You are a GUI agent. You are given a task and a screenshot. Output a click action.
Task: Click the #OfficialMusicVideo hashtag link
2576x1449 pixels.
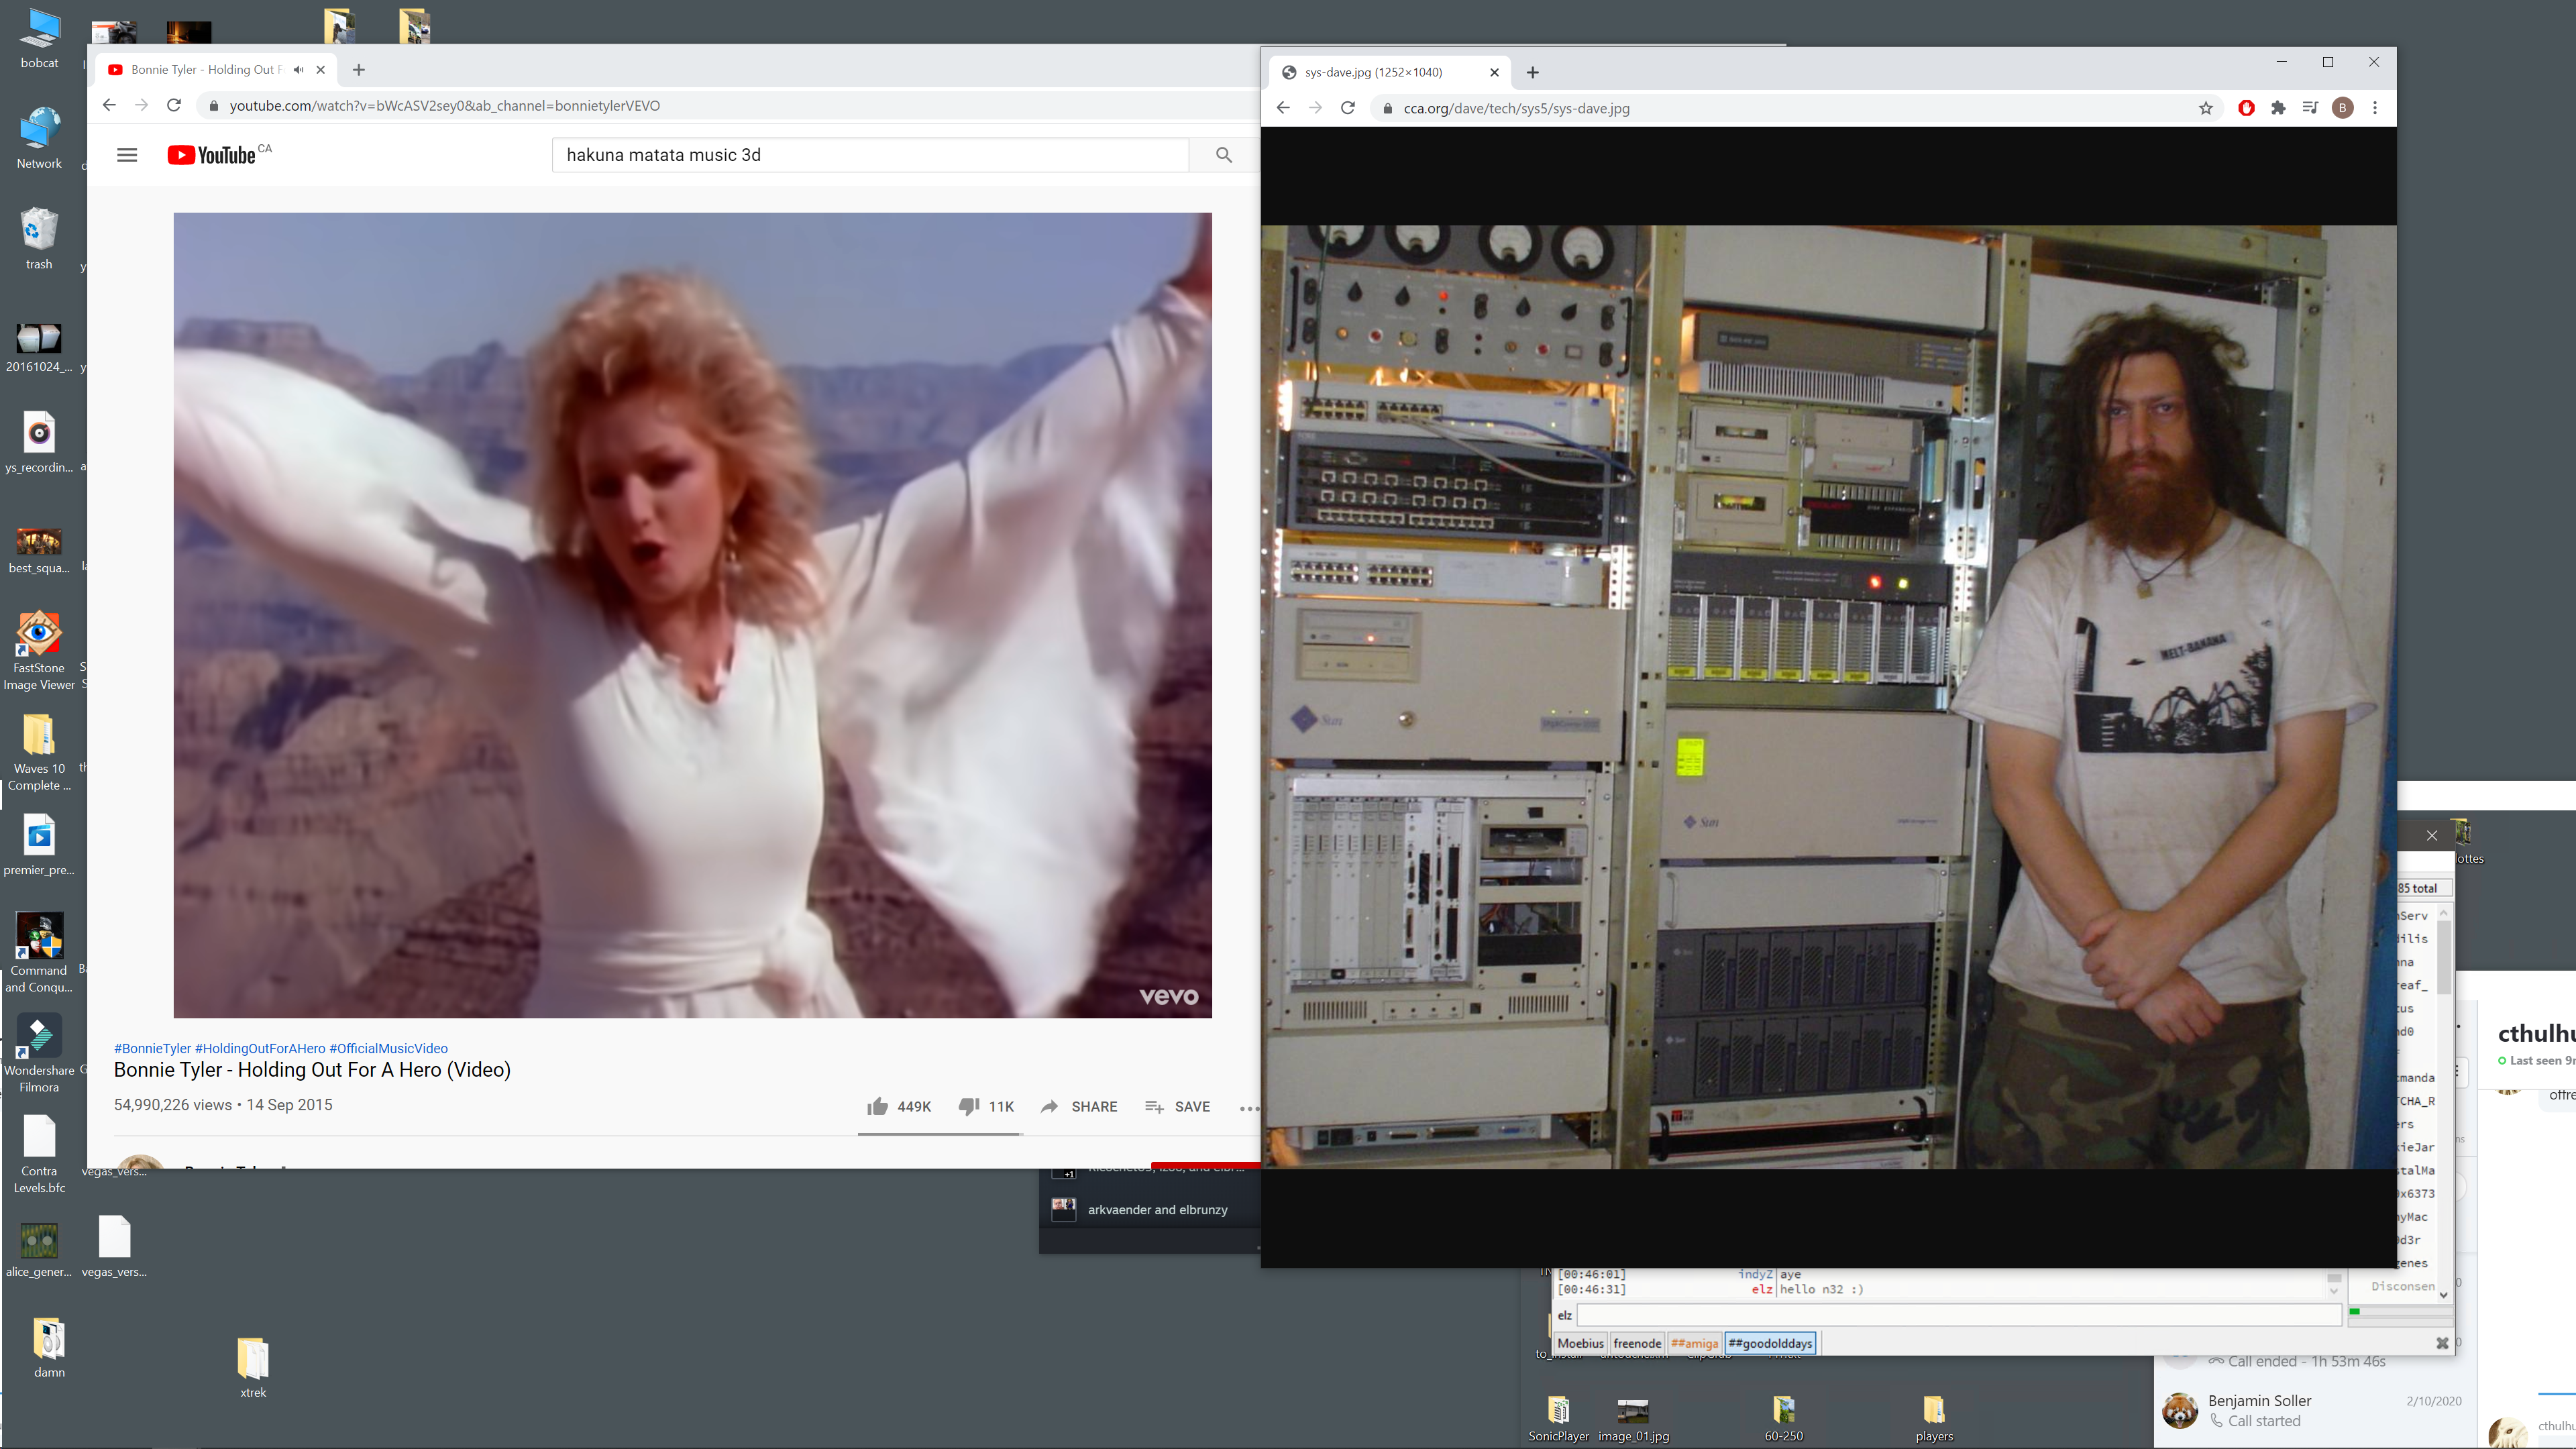pyautogui.click(x=388, y=1048)
